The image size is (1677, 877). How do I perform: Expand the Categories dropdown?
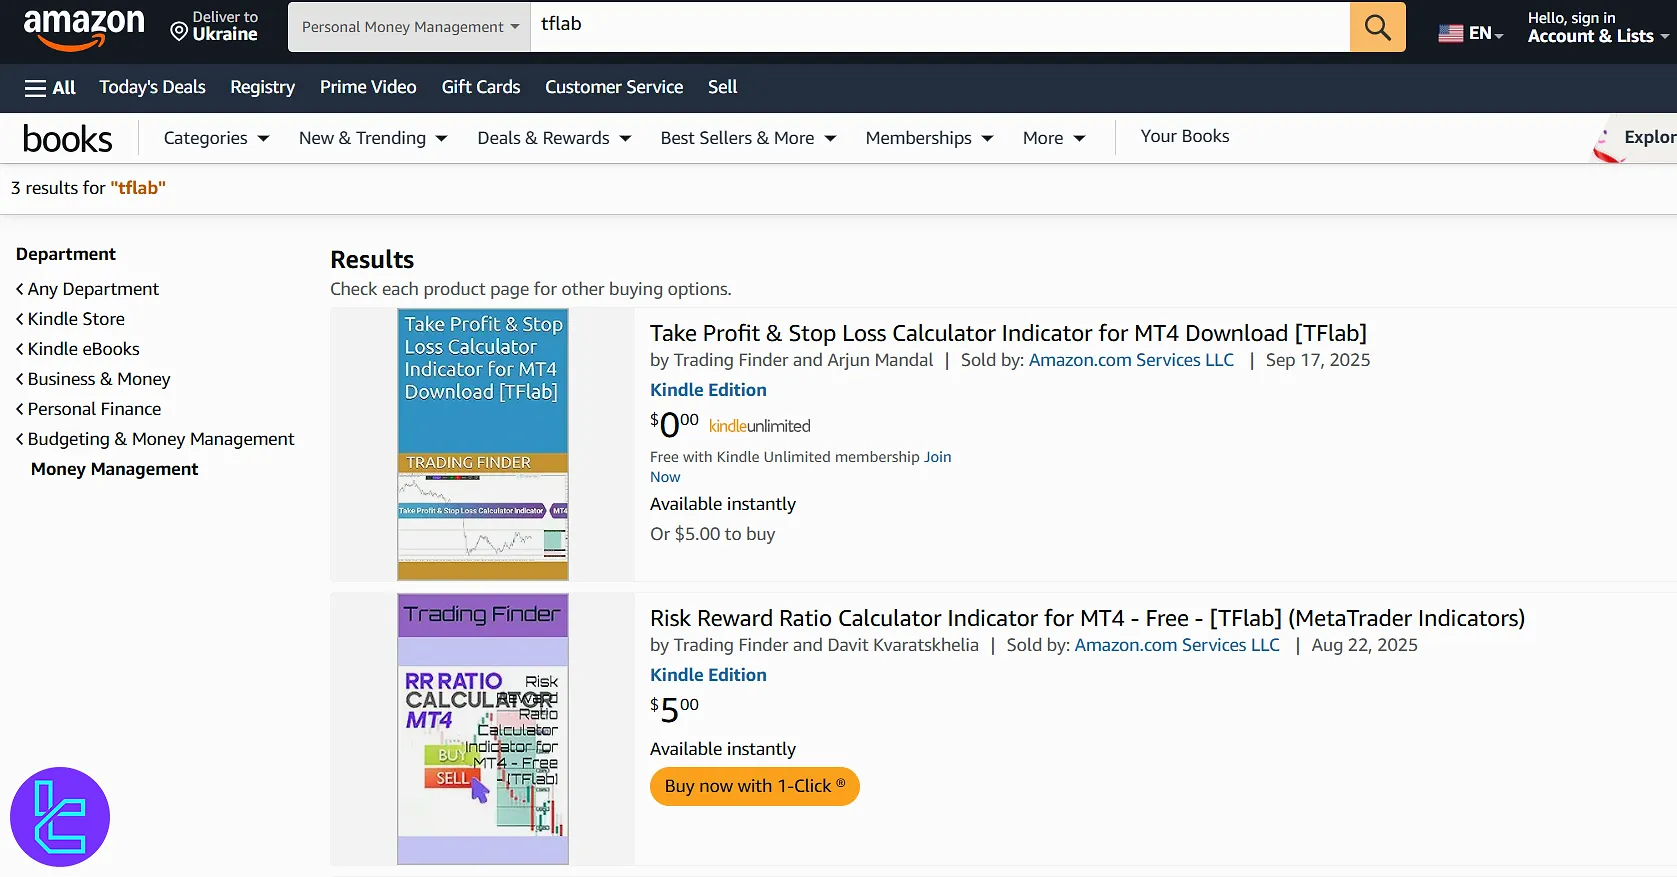click(216, 138)
